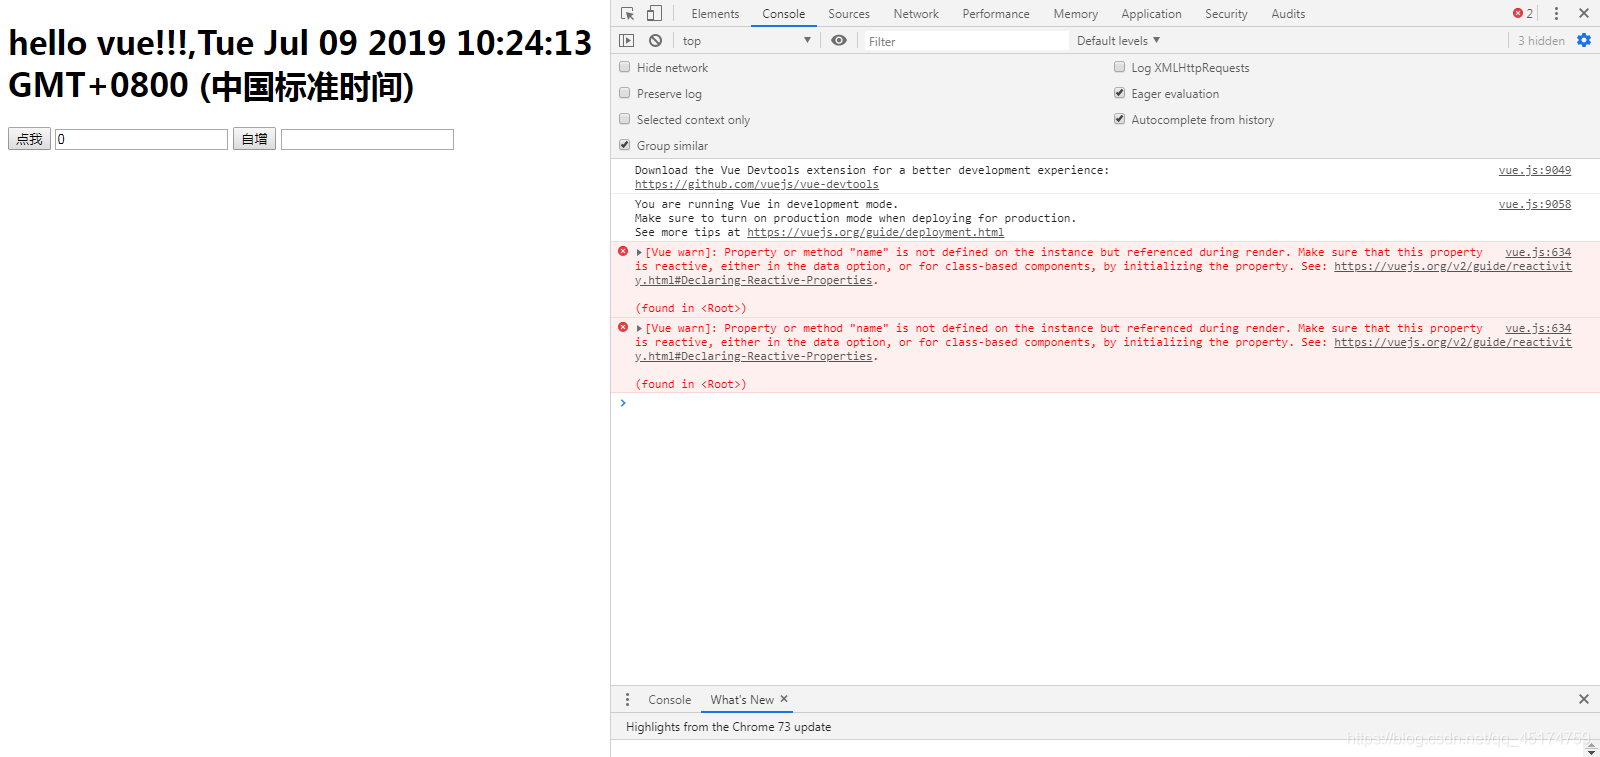Open the vue.js:9058 source link
1600x757 pixels.
(x=1535, y=205)
